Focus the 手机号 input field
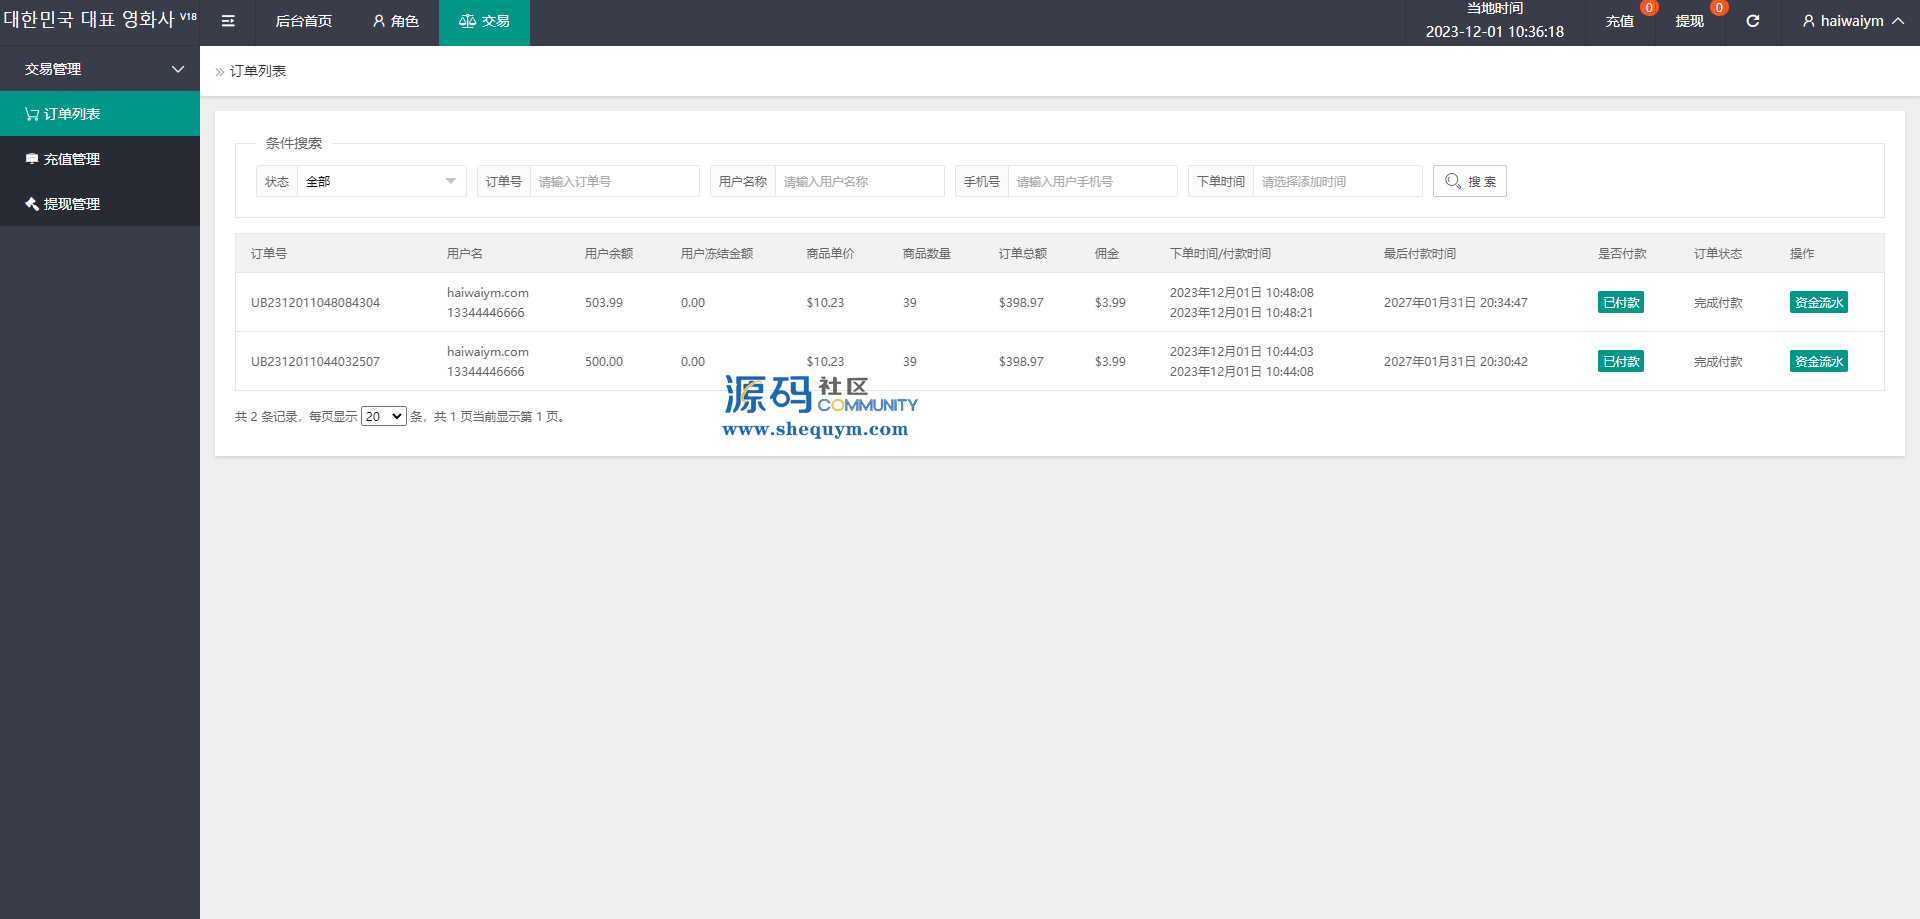 (x=1092, y=181)
